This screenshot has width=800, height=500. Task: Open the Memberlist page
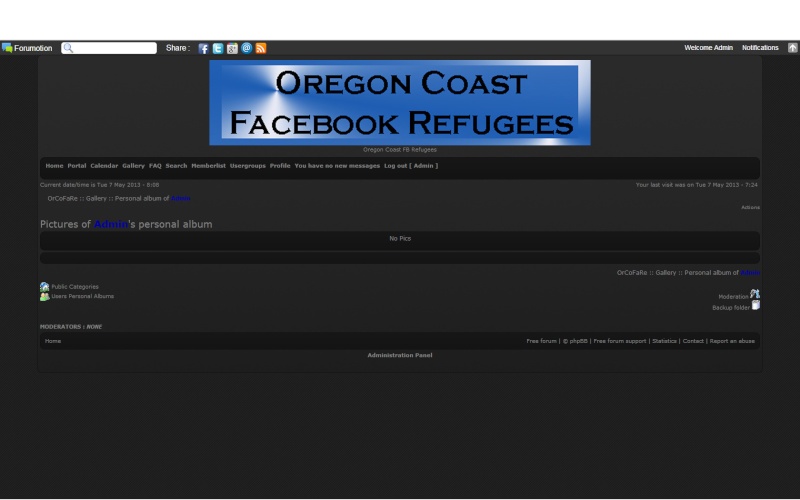click(208, 166)
